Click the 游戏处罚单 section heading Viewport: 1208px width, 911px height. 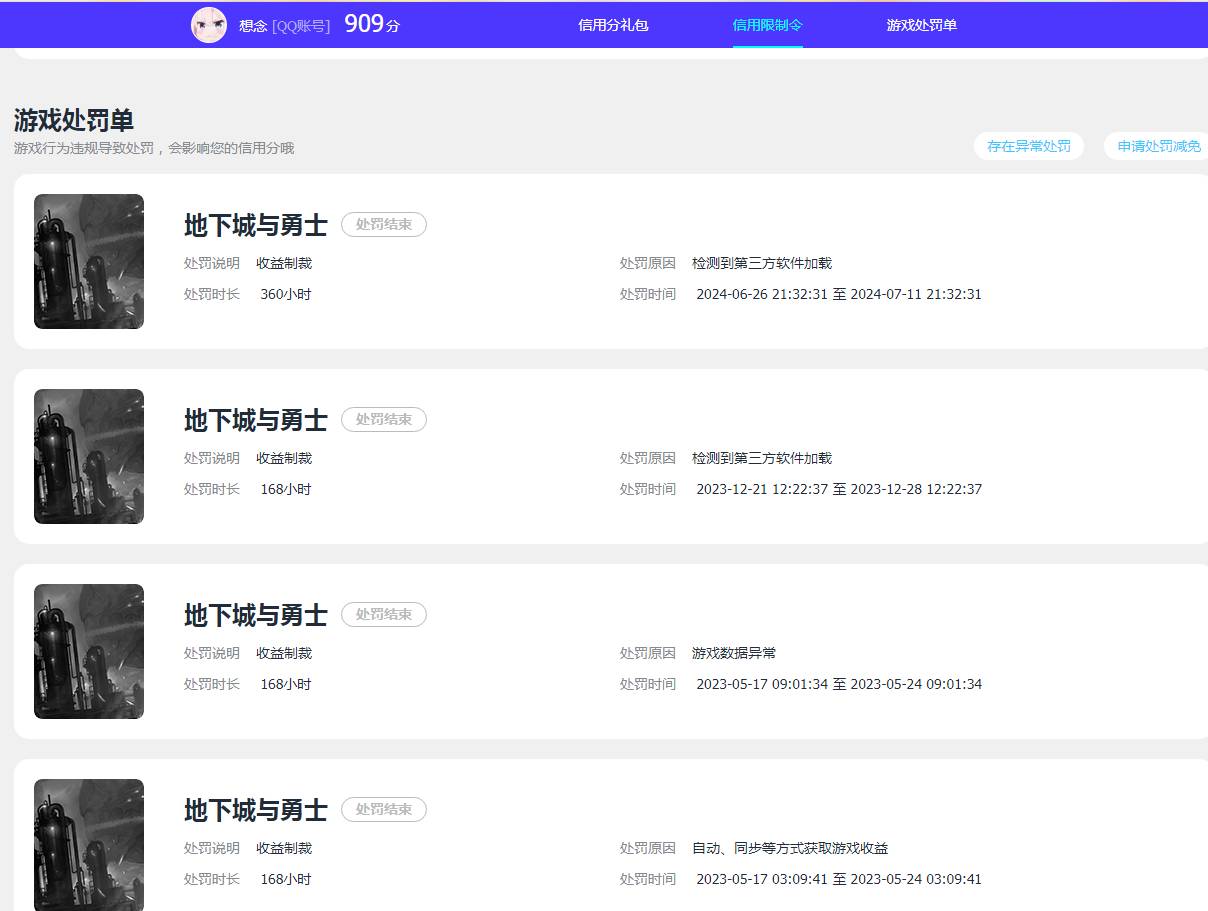(x=74, y=120)
